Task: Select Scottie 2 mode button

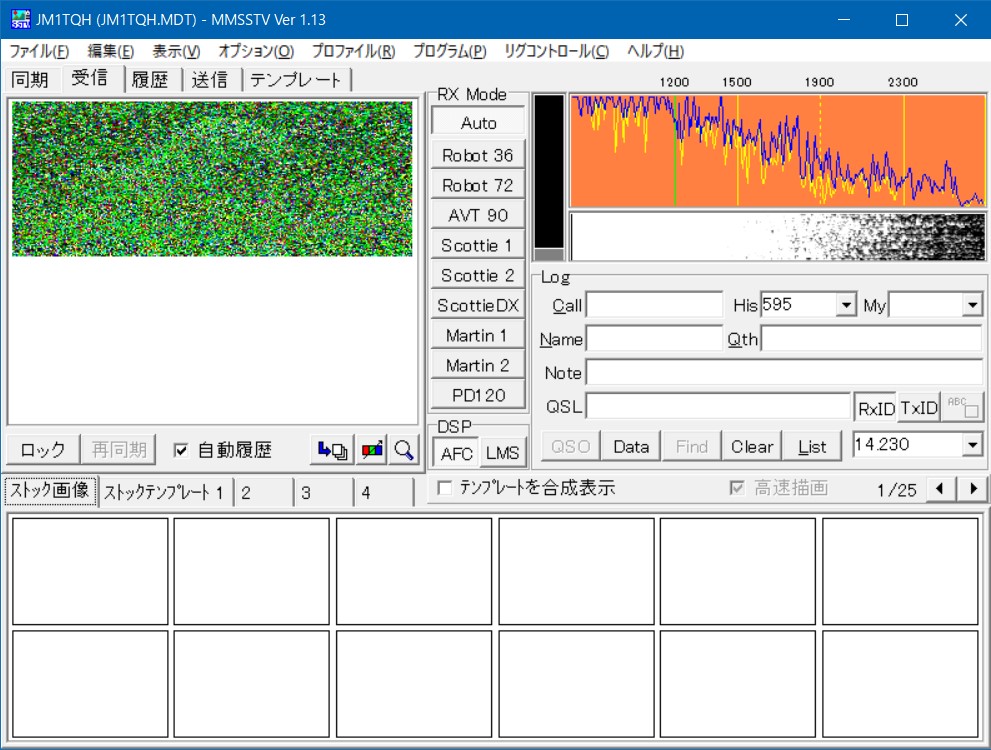Action: [478, 275]
